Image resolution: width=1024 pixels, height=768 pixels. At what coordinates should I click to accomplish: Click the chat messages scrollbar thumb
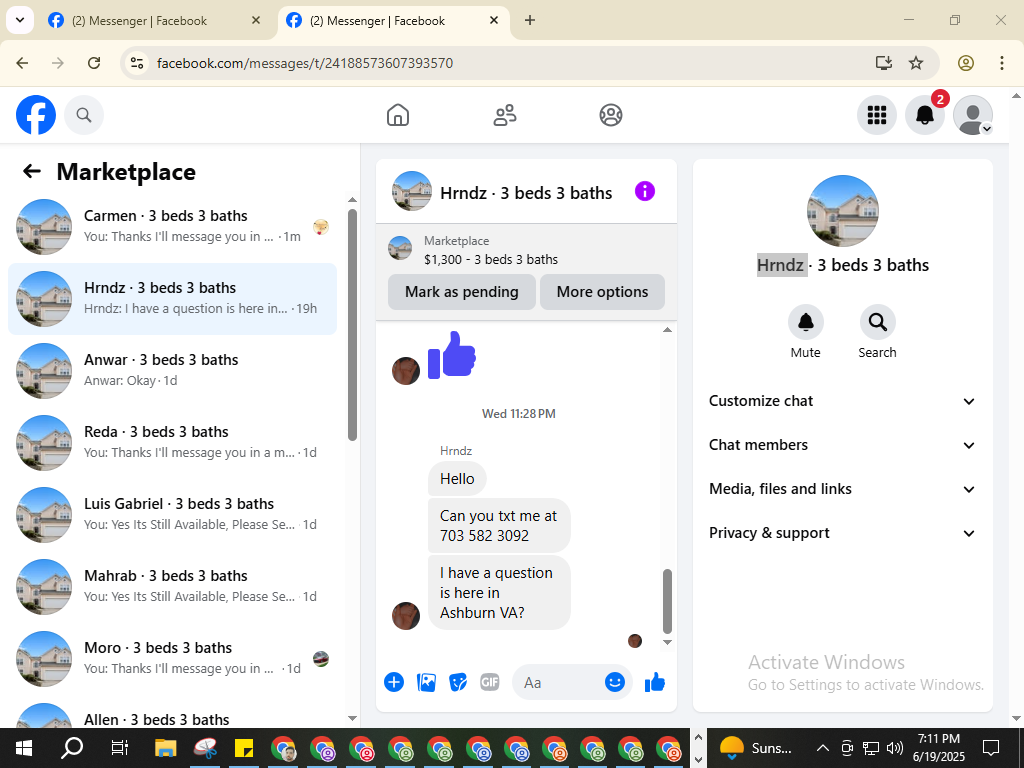point(667,601)
